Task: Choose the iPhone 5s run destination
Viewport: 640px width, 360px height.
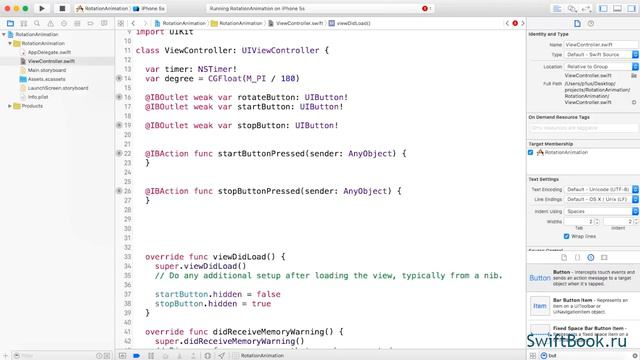Action: pyautogui.click(x=149, y=8)
